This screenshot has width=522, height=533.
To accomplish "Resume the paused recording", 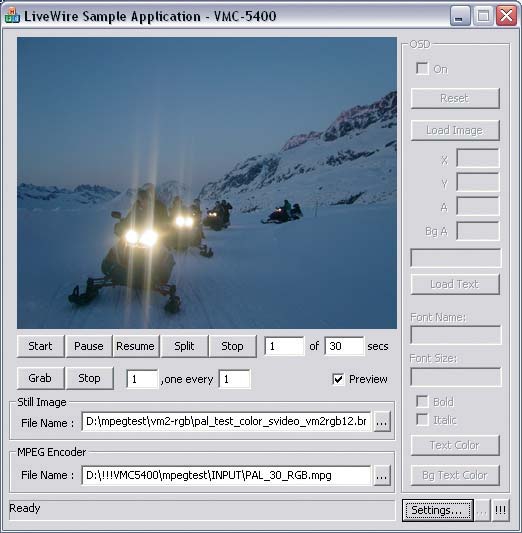I will [x=136, y=346].
